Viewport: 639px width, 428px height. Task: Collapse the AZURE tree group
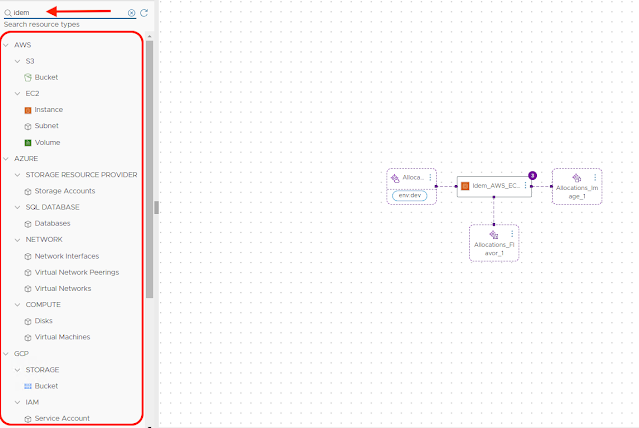6,159
